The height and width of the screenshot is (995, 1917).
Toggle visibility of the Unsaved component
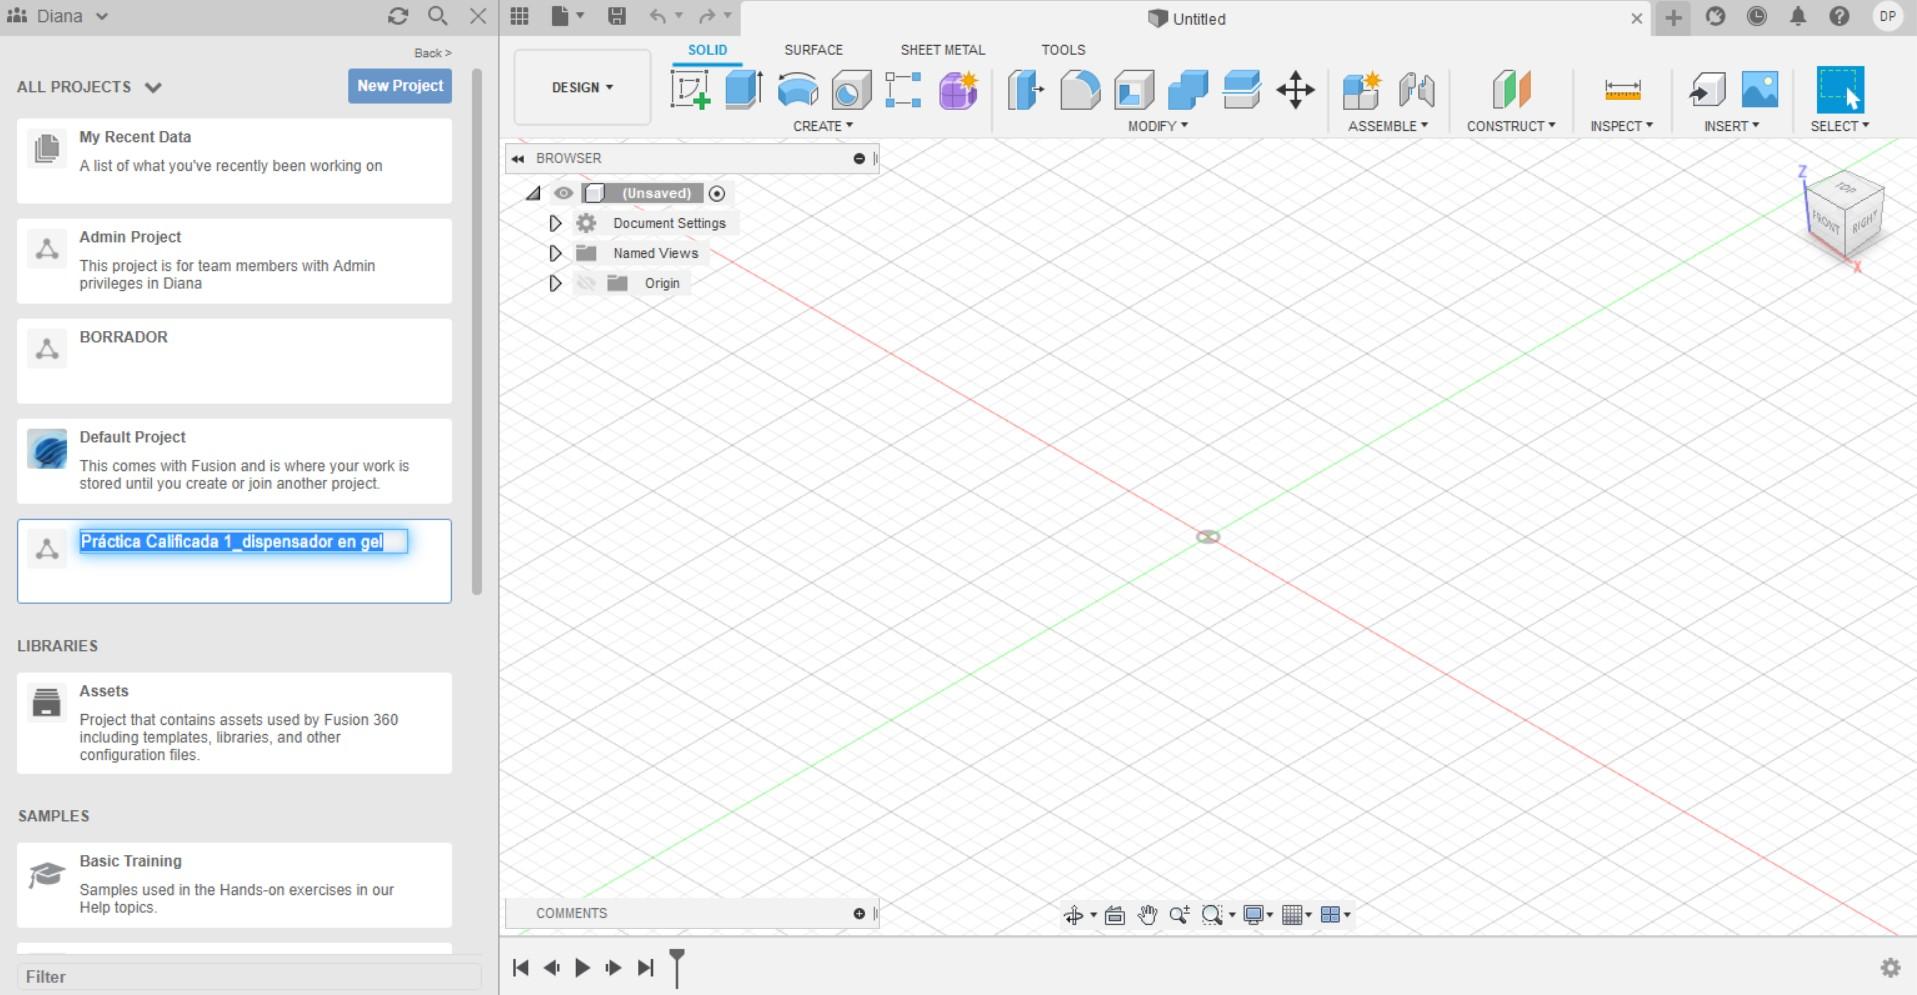click(x=564, y=193)
